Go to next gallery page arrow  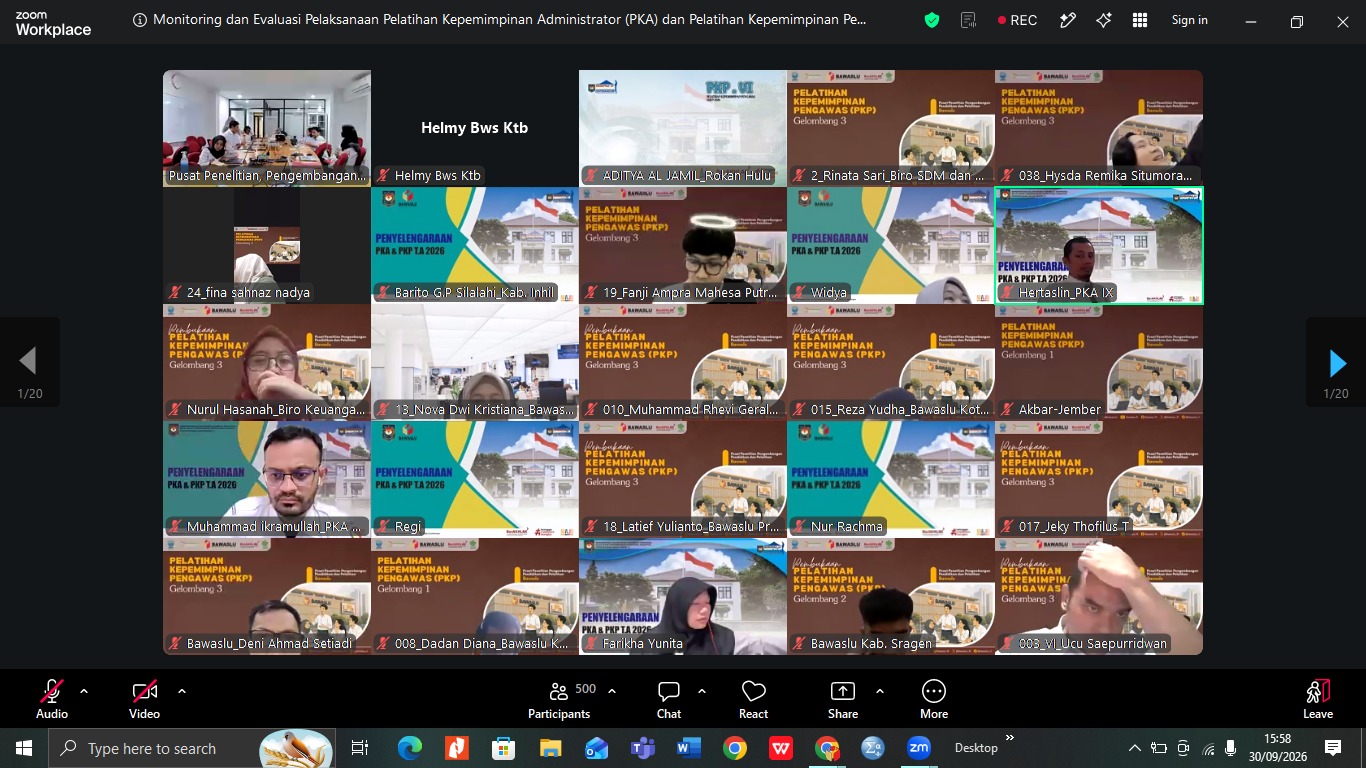click(1337, 363)
